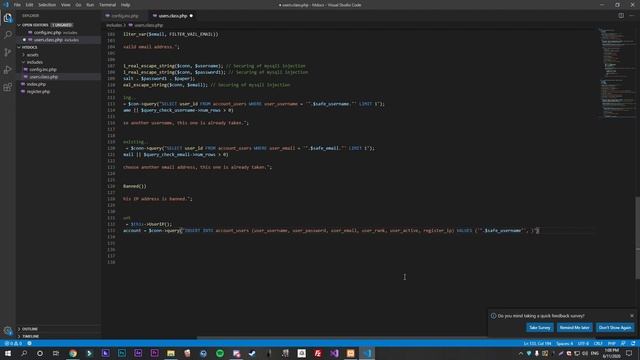Open the editor More Actions ellipsis
Image resolution: width=640 pixels, height=360 pixels.
coord(632,16)
